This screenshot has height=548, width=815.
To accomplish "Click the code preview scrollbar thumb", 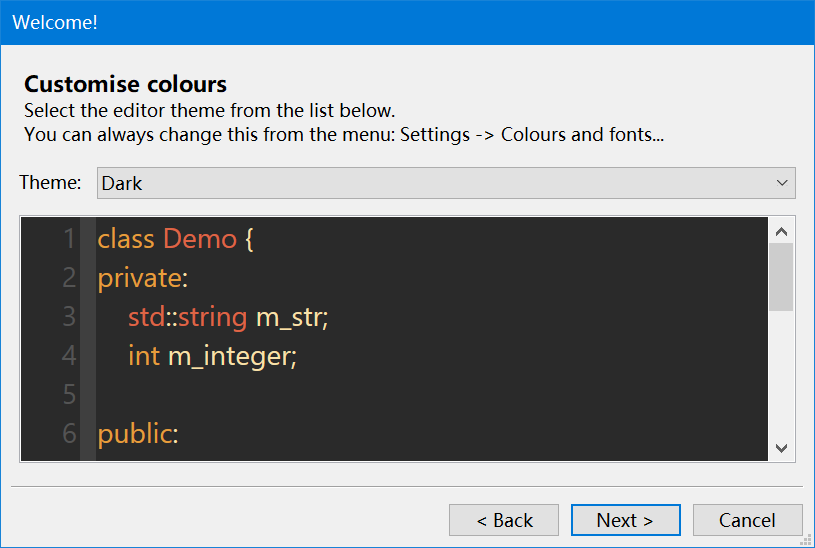I will coord(782,276).
